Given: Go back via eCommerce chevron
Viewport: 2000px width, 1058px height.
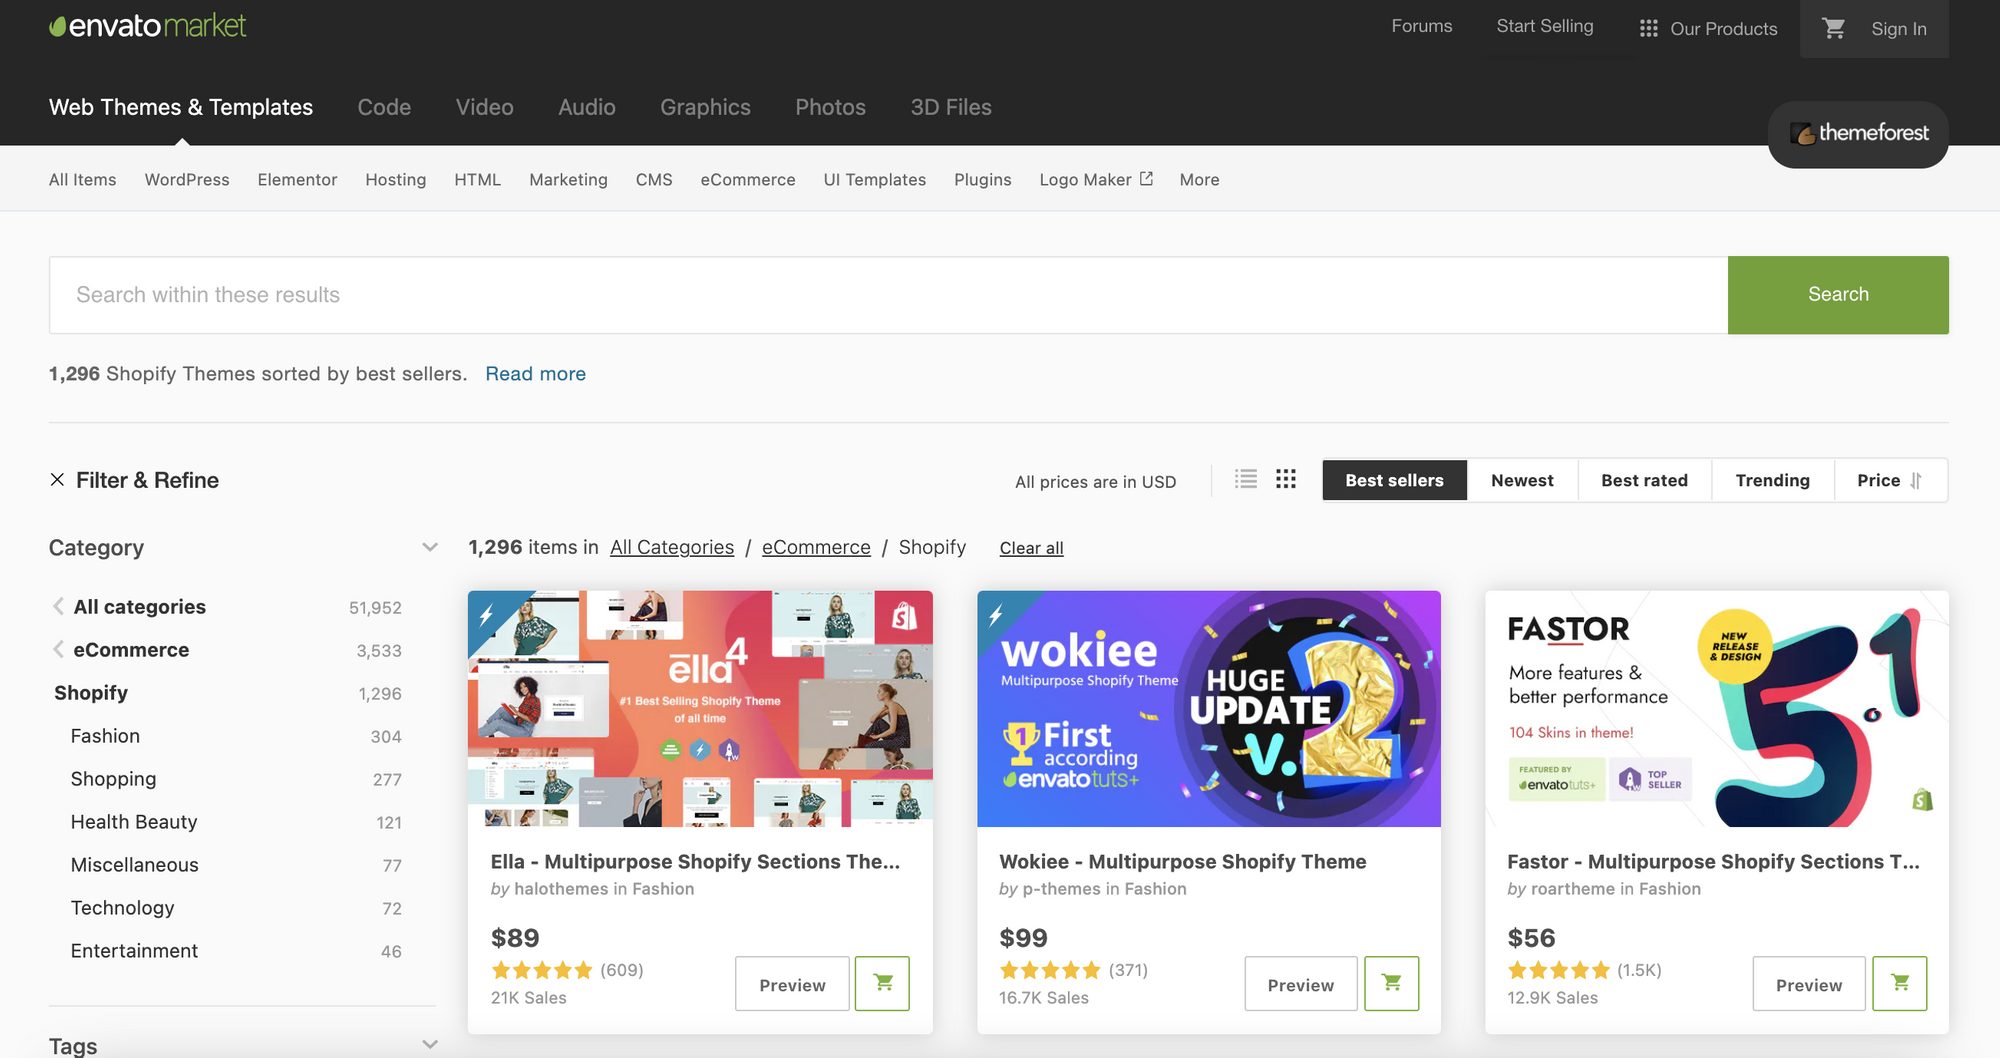Looking at the screenshot, I should pyautogui.click(x=58, y=650).
